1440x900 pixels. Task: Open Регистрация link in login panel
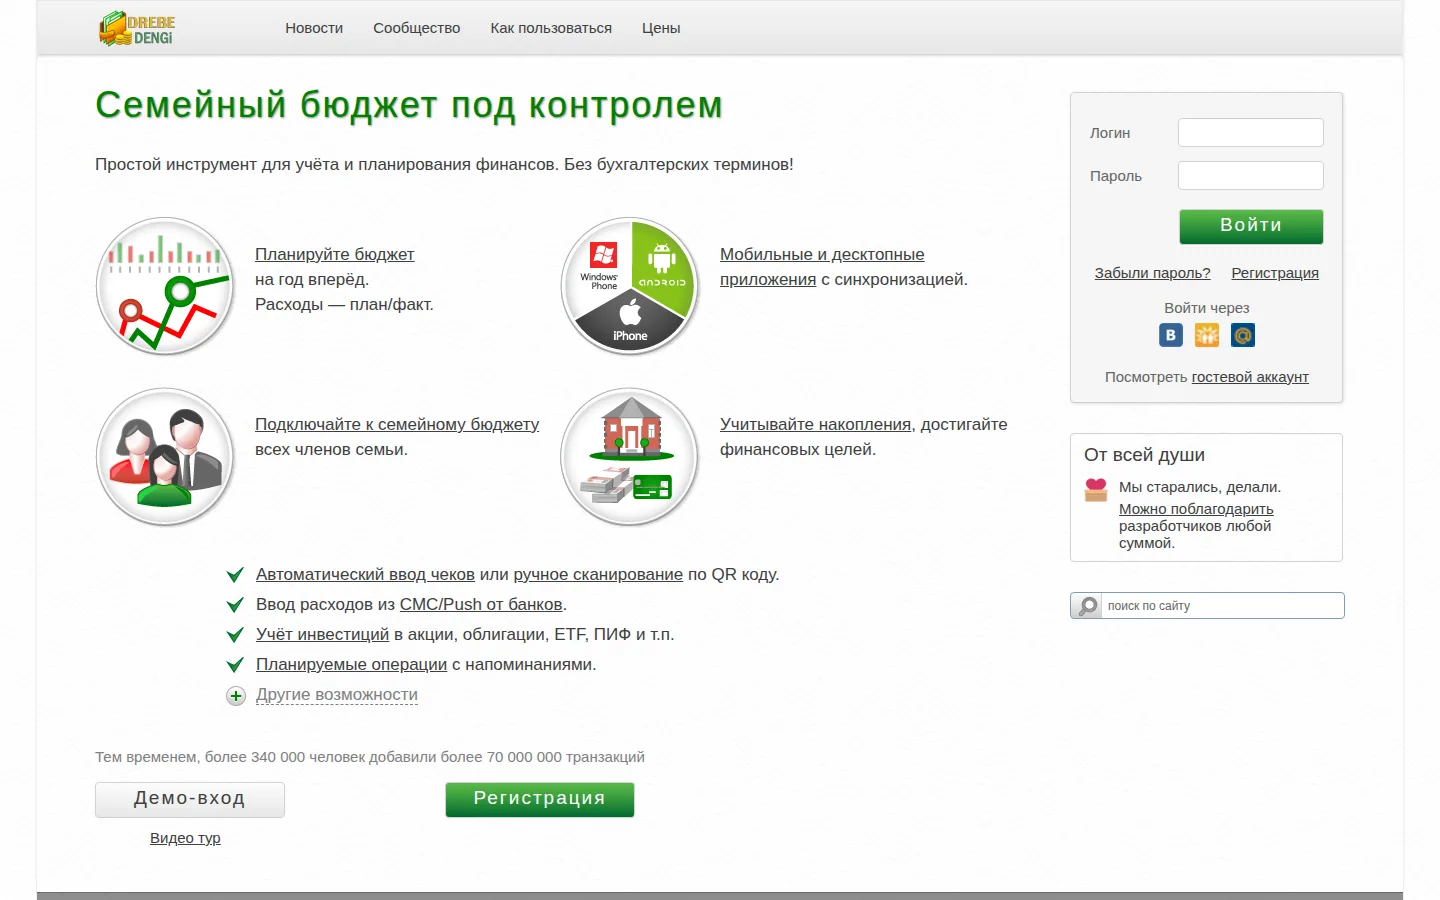1275,273
